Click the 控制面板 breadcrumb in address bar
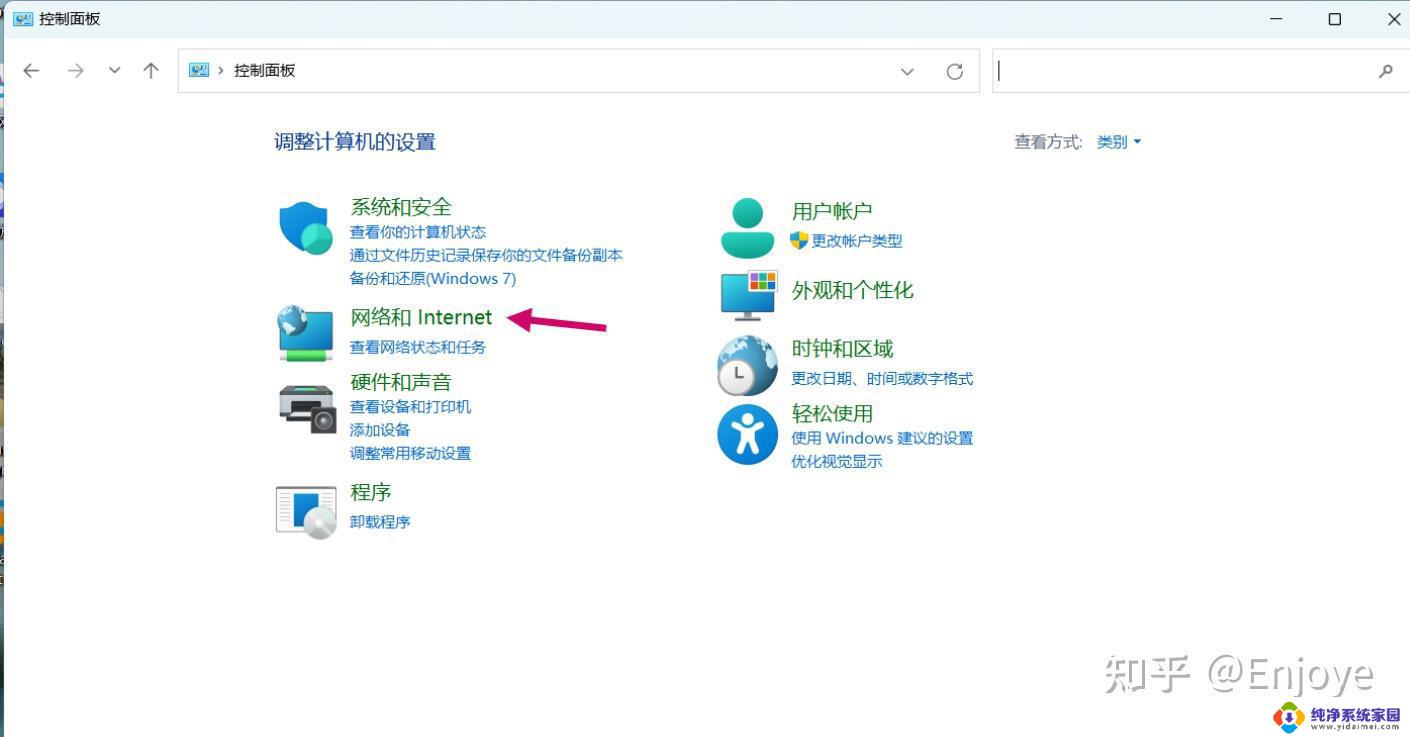 pyautogui.click(x=264, y=71)
